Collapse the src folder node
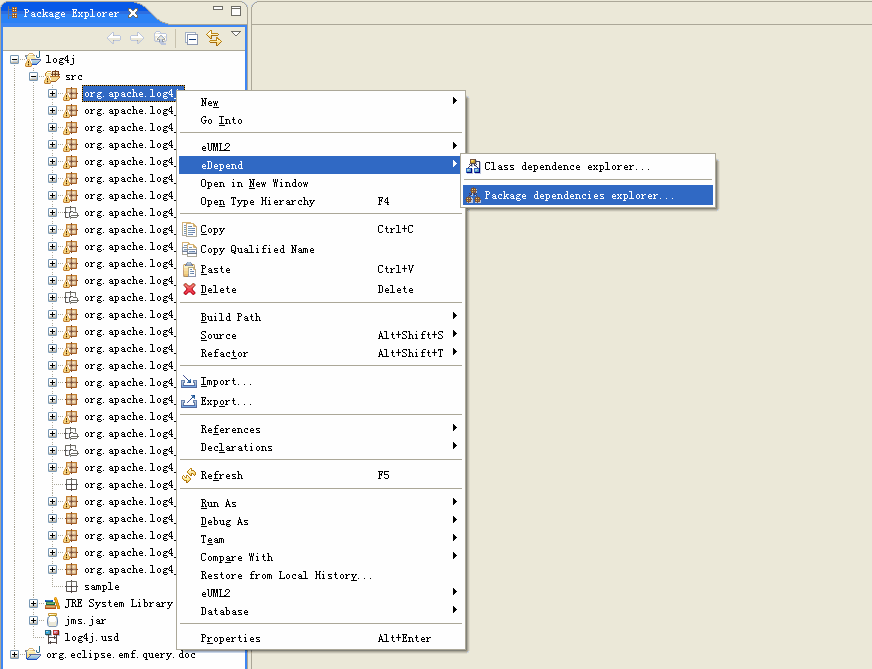The height and width of the screenshot is (669, 872). pos(33,77)
